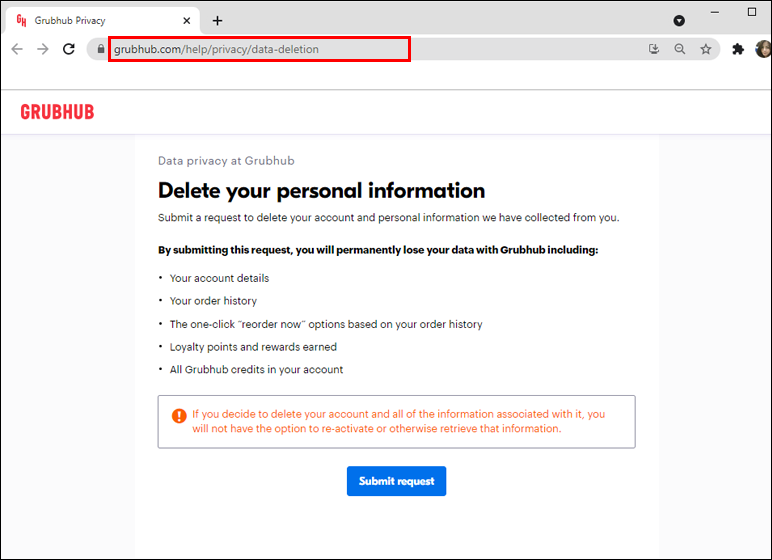Open the Extensions puzzle-piece menu
This screenshot has width=772, height=560.
coord(738,49)
